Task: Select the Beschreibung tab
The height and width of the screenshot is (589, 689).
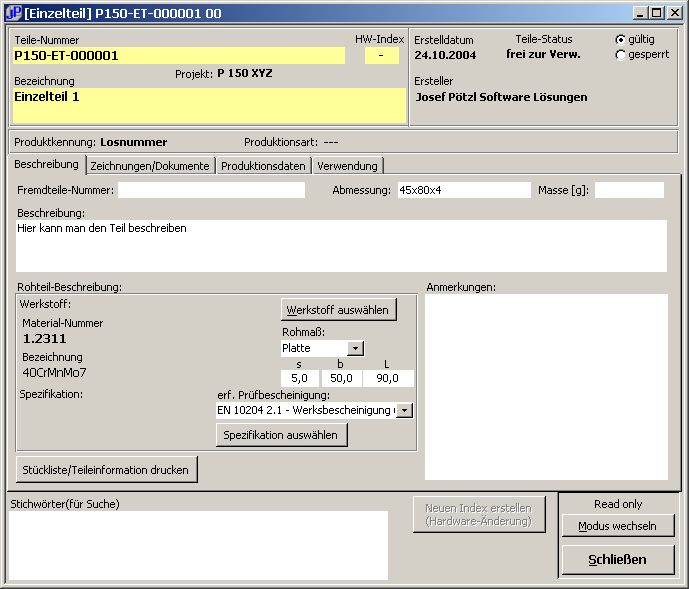Action: [x=47, y=164]
